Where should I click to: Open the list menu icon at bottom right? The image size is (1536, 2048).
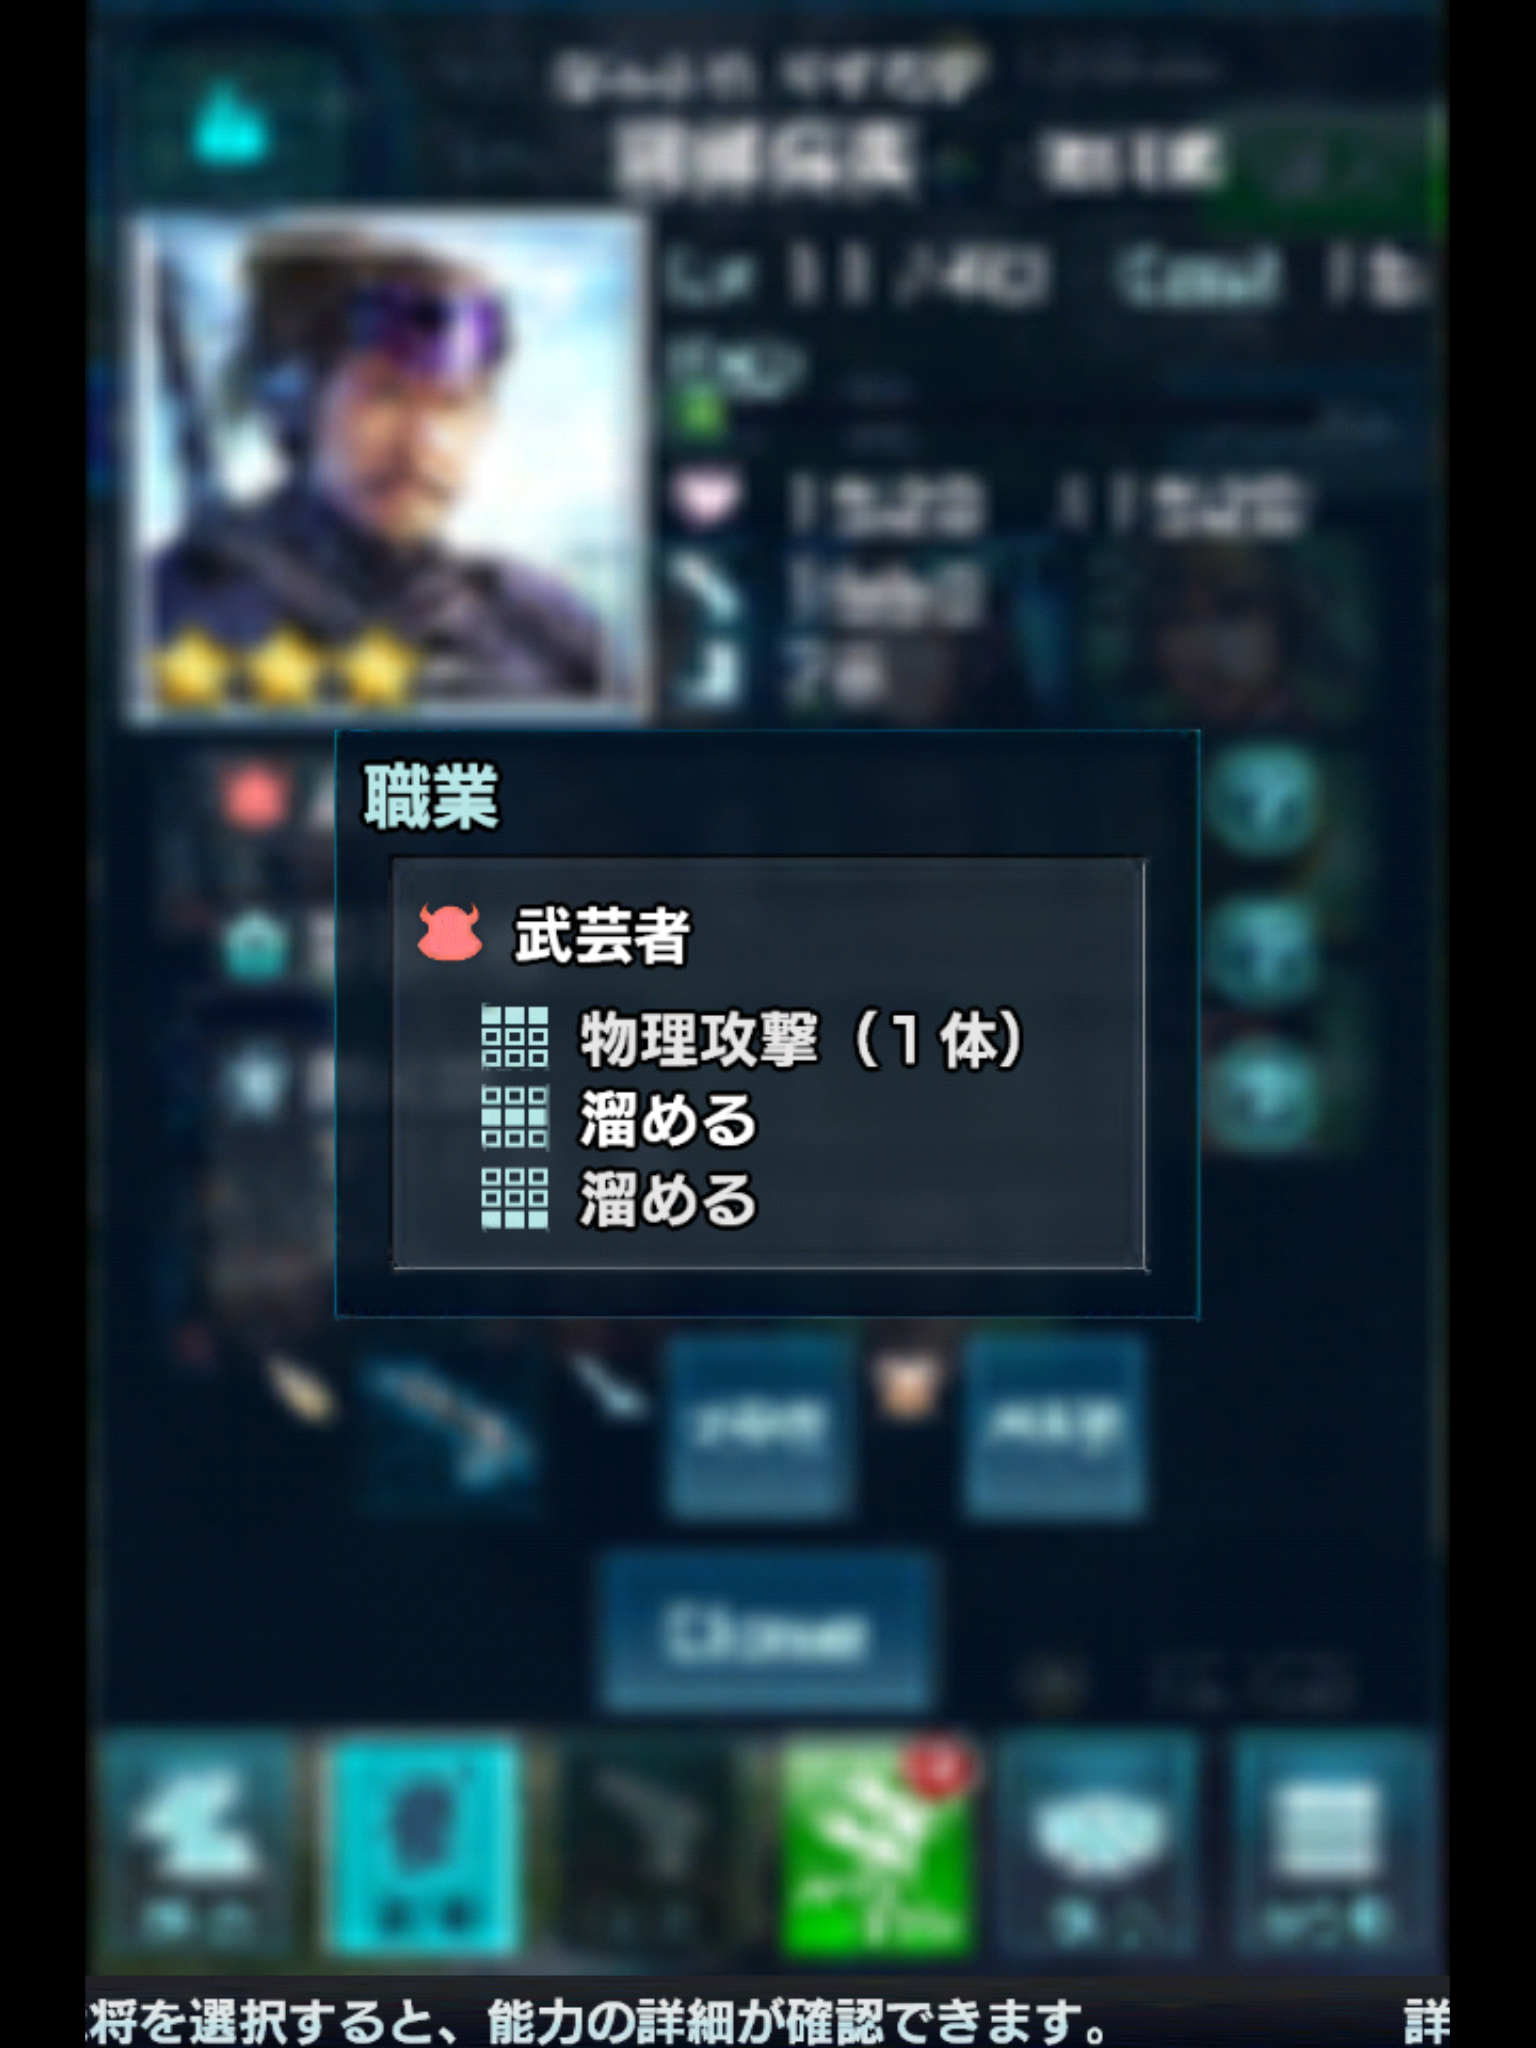coord(1328,1847)
